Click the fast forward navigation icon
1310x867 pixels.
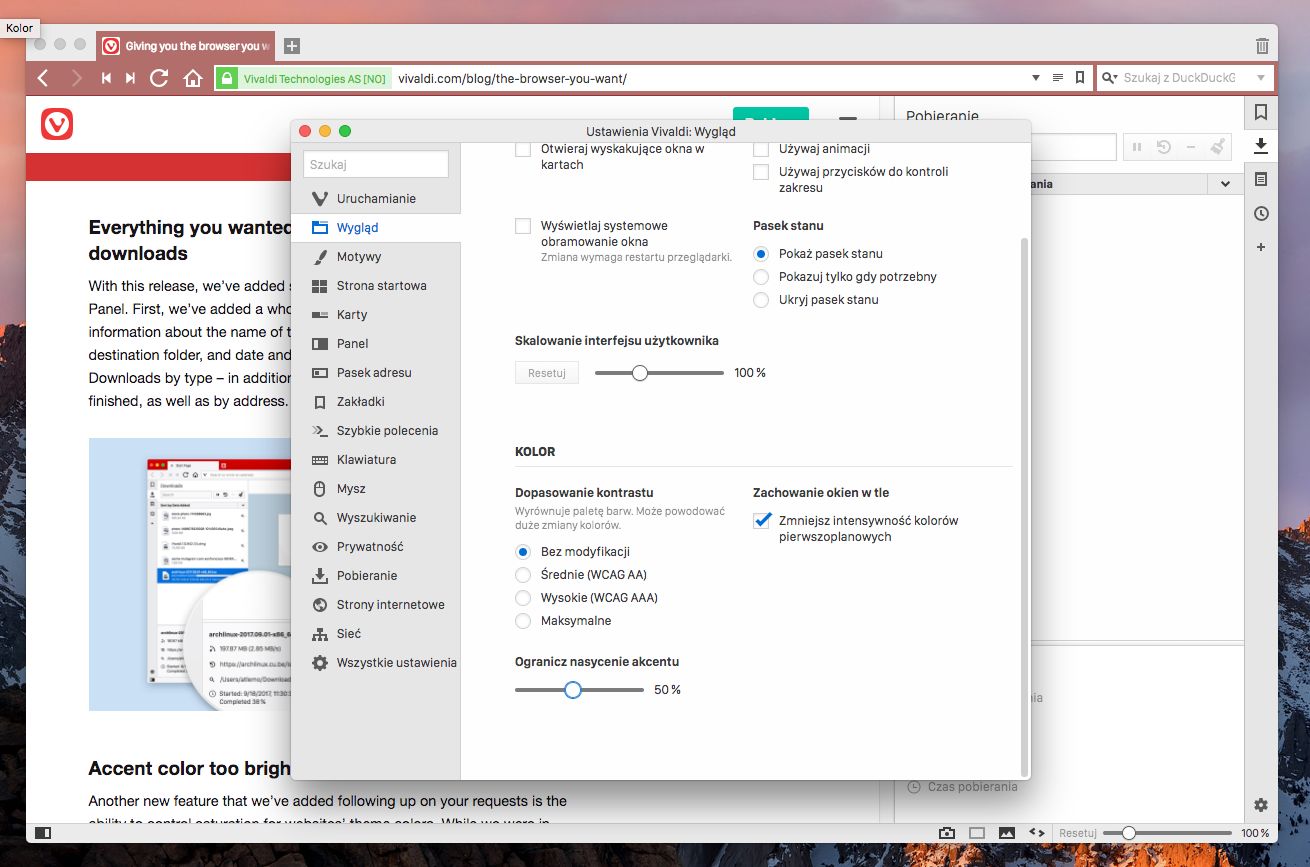click(131, 78)
